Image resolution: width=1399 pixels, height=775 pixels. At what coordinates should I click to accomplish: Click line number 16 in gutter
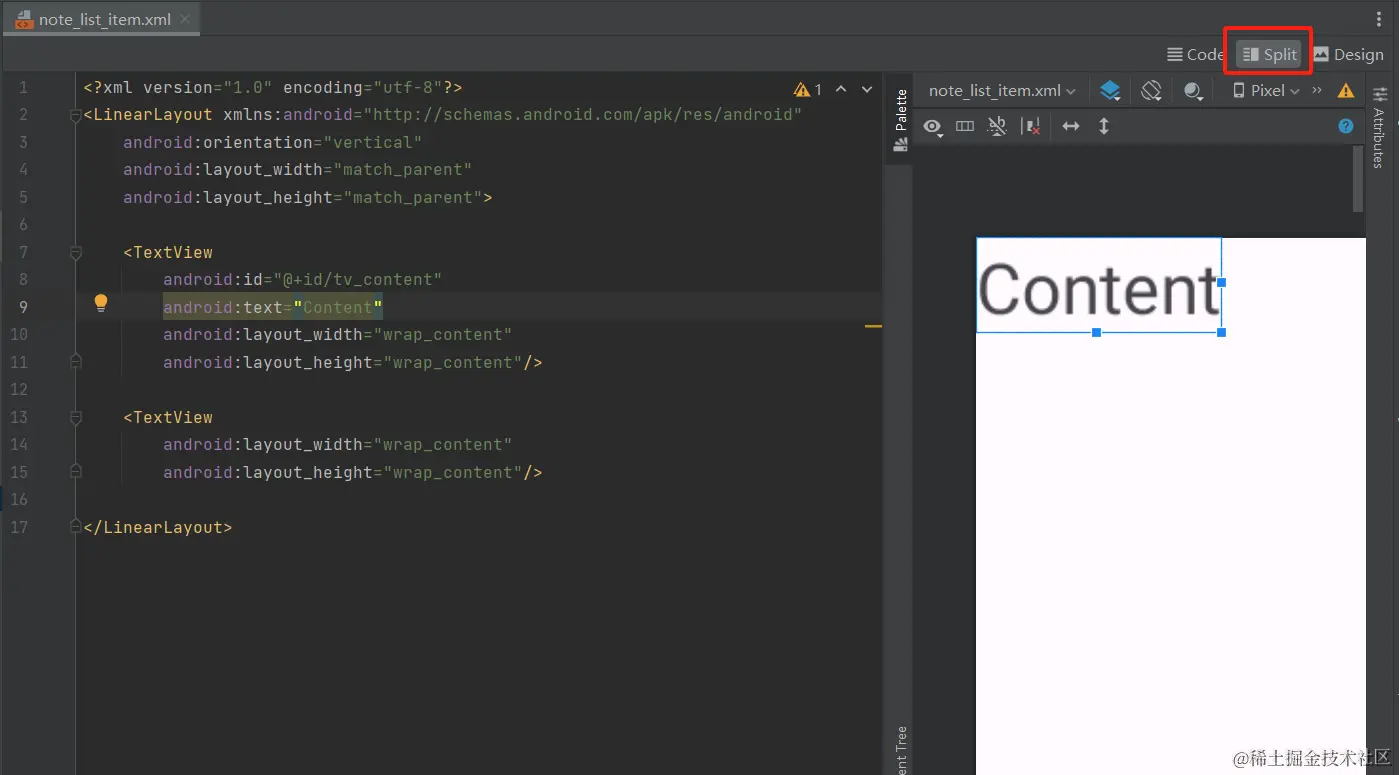click(20, 499)
